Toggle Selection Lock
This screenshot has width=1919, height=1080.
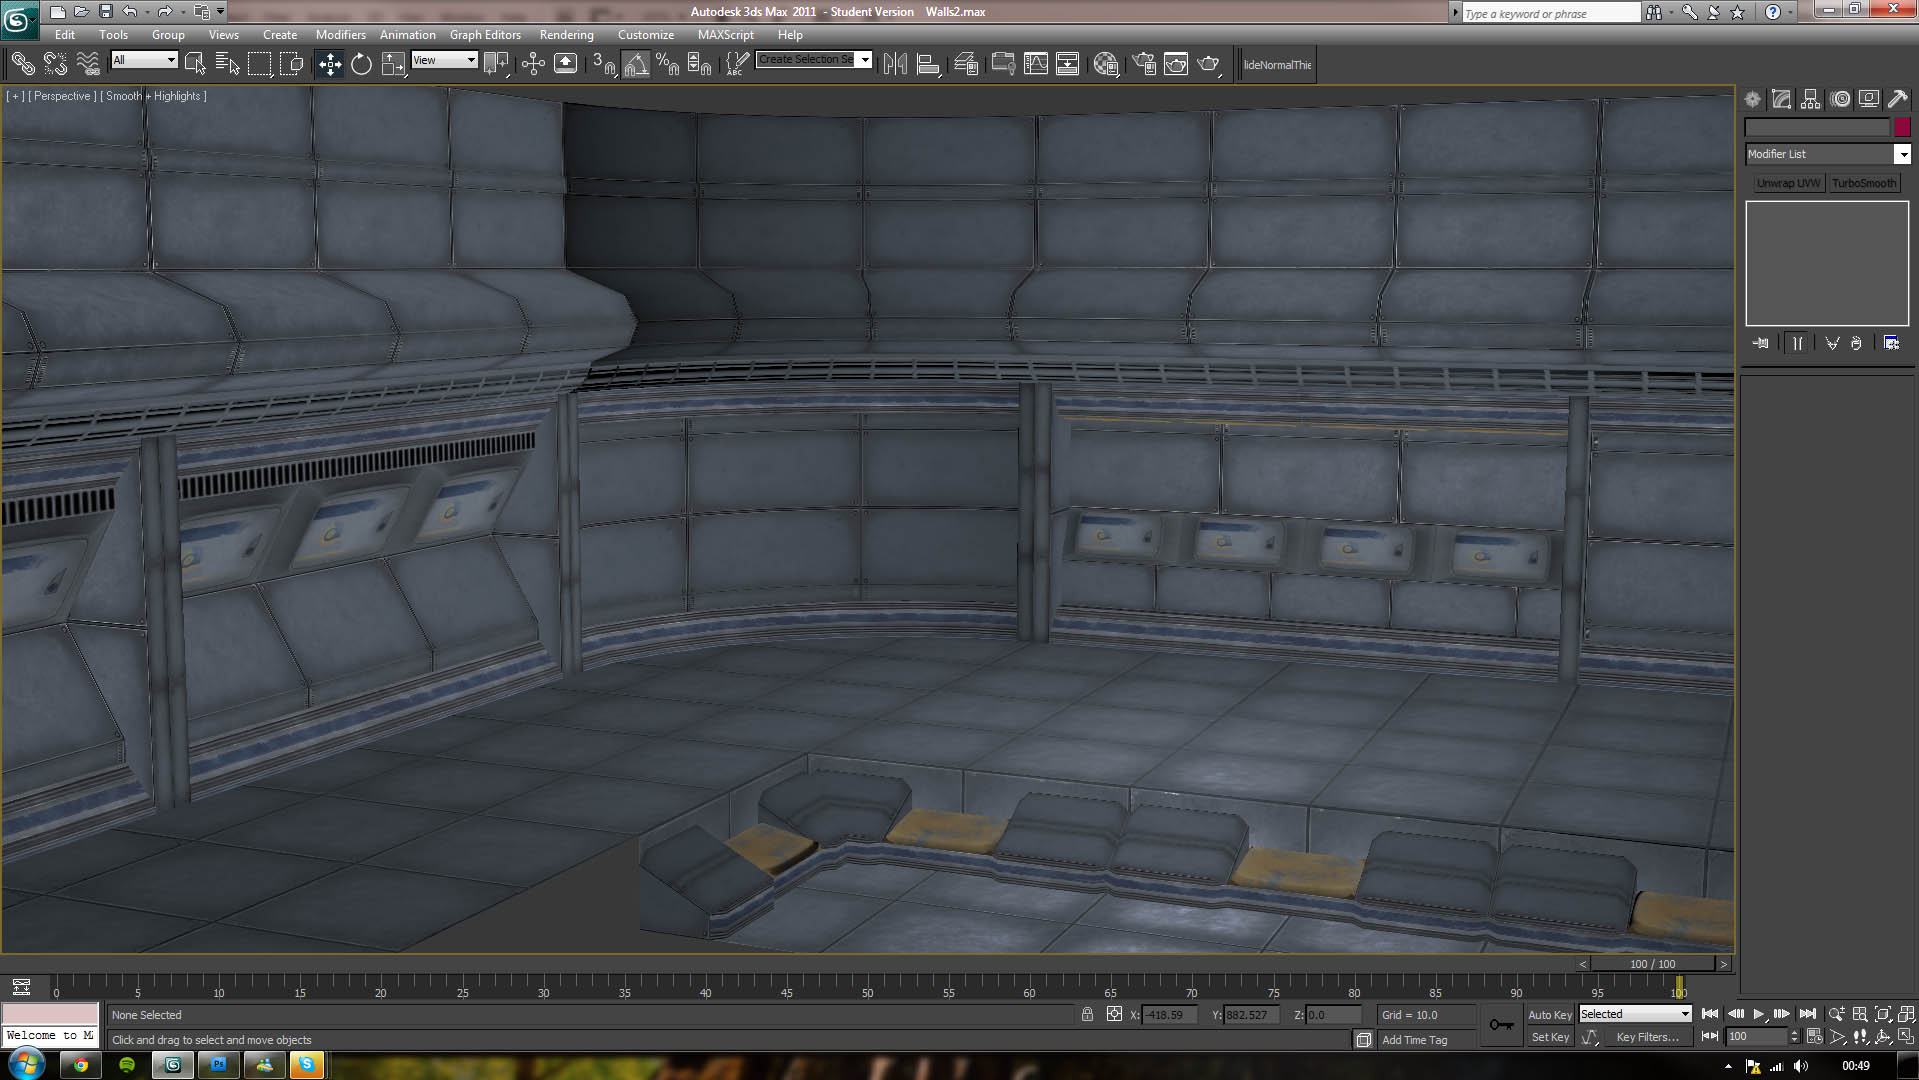pos(1087,1014)
